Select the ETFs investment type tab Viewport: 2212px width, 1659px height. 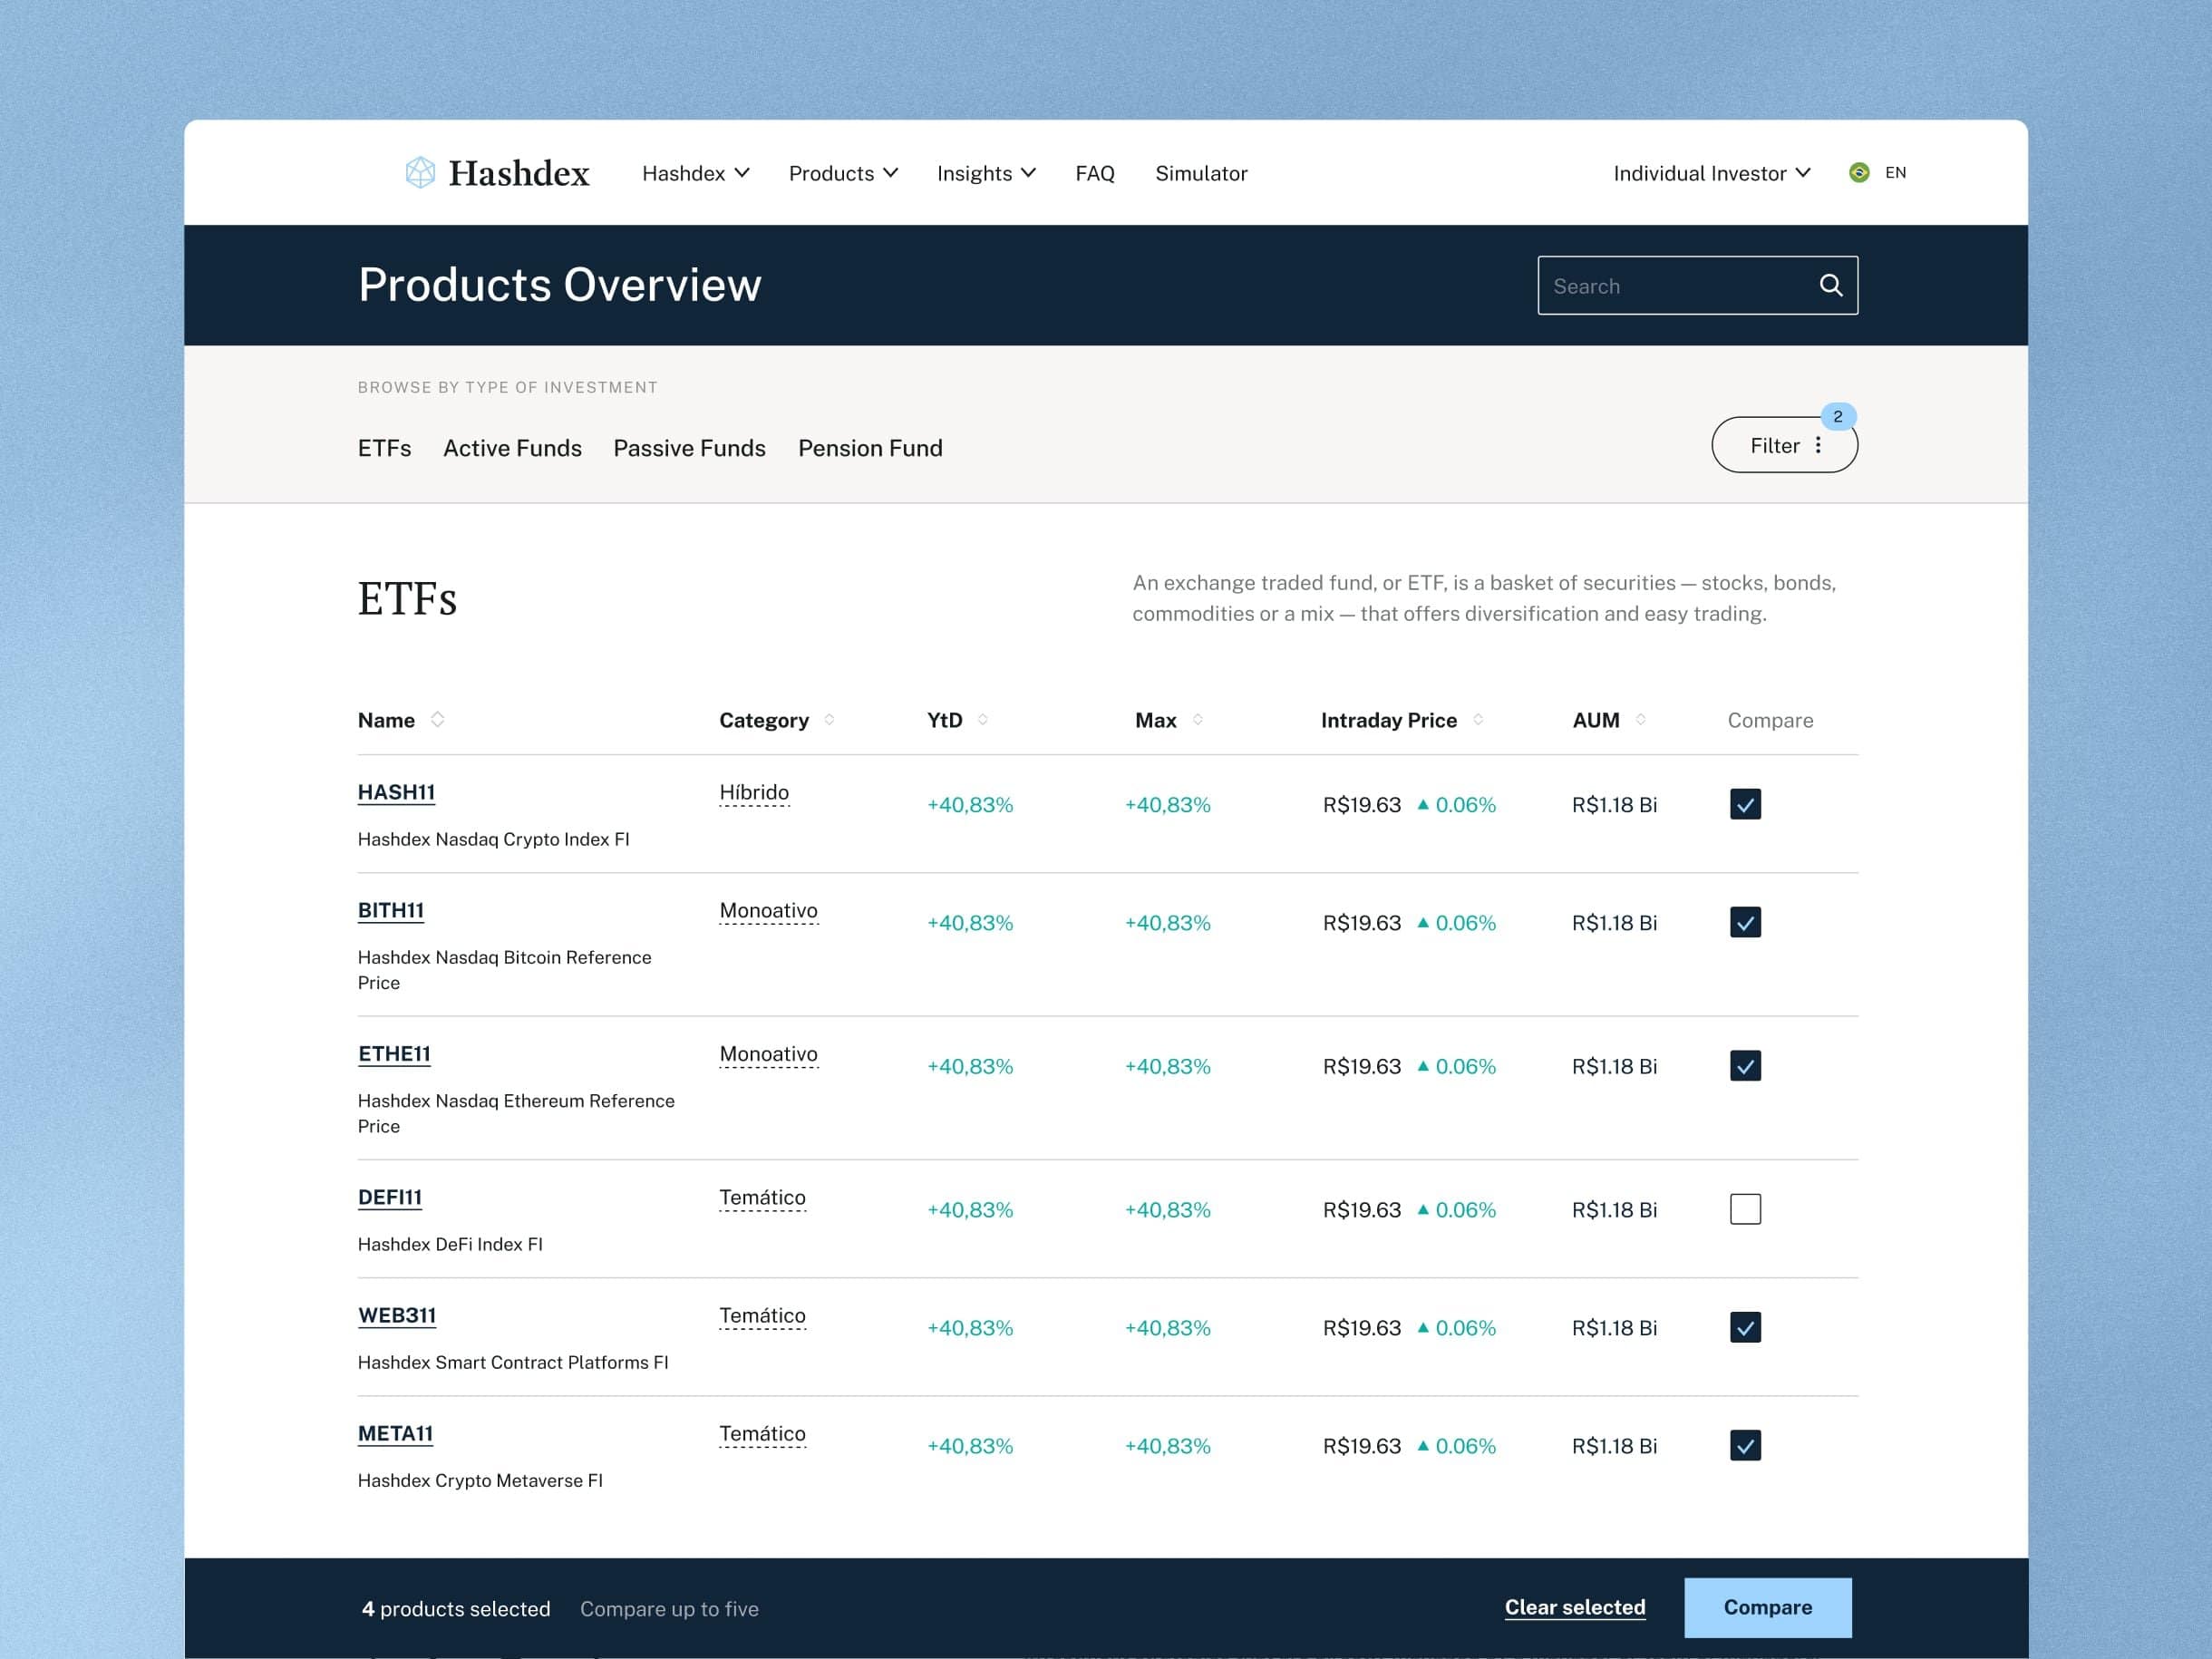[384, 448]
